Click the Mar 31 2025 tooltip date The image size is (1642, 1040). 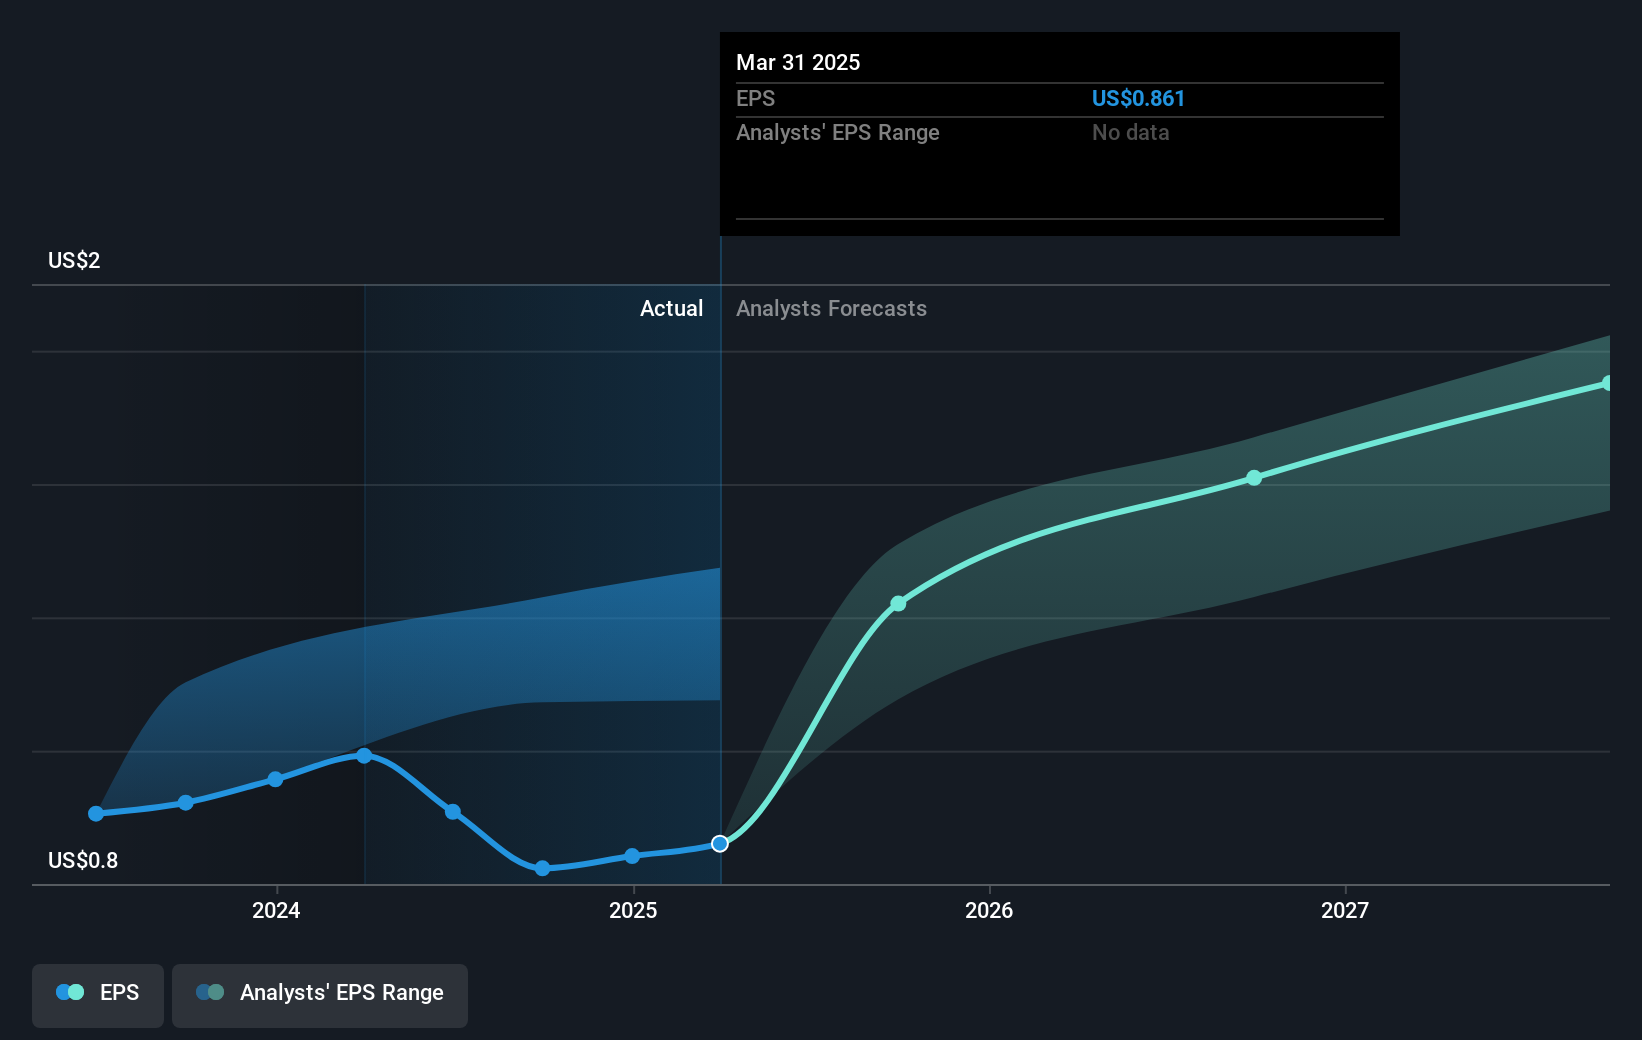tap(798, 62)
